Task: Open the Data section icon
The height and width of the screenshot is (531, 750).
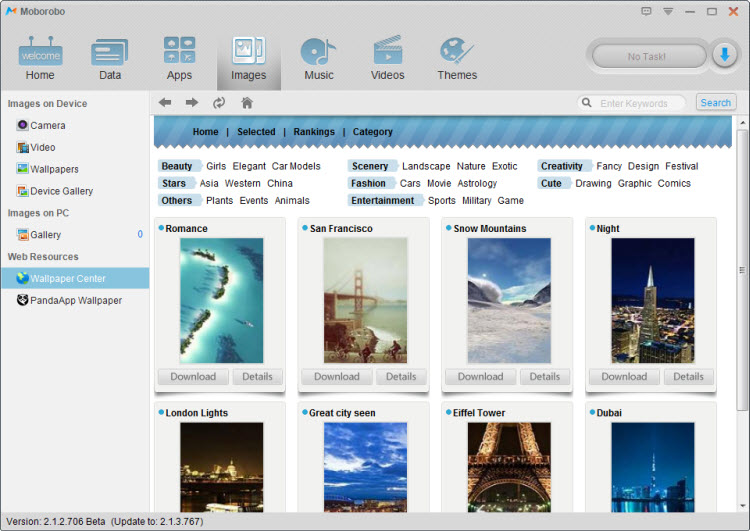Action: [110, 57]
